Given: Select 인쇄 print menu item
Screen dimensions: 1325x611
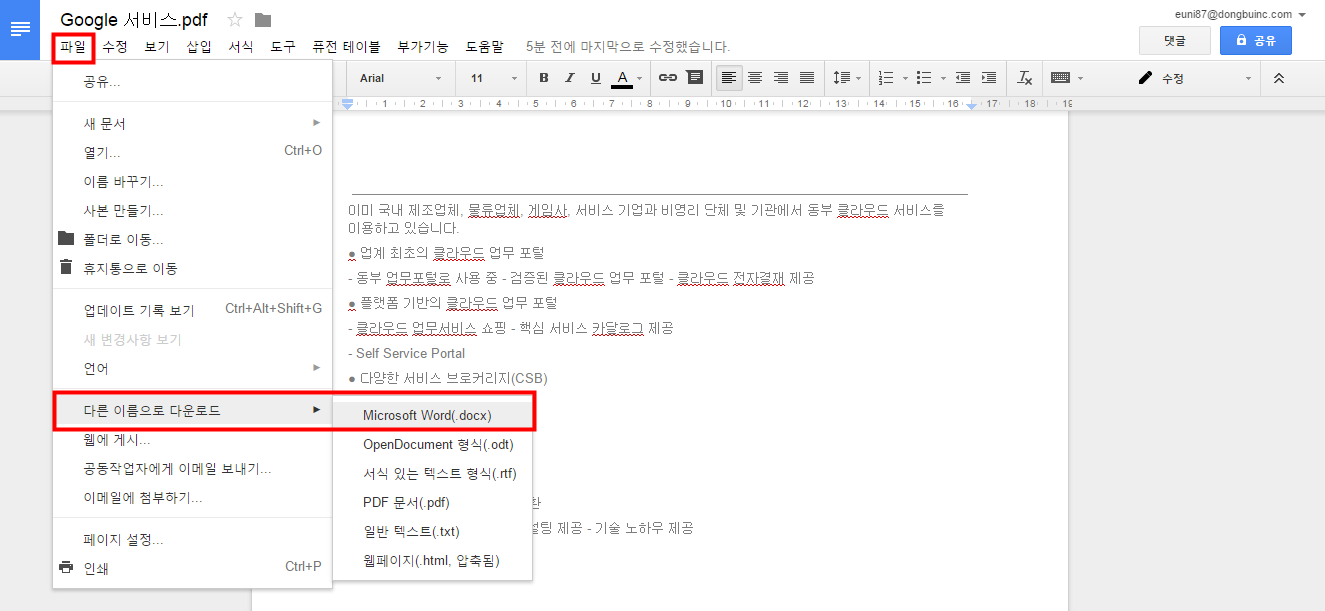Looking at the screenshot, I should pos(193,568).
